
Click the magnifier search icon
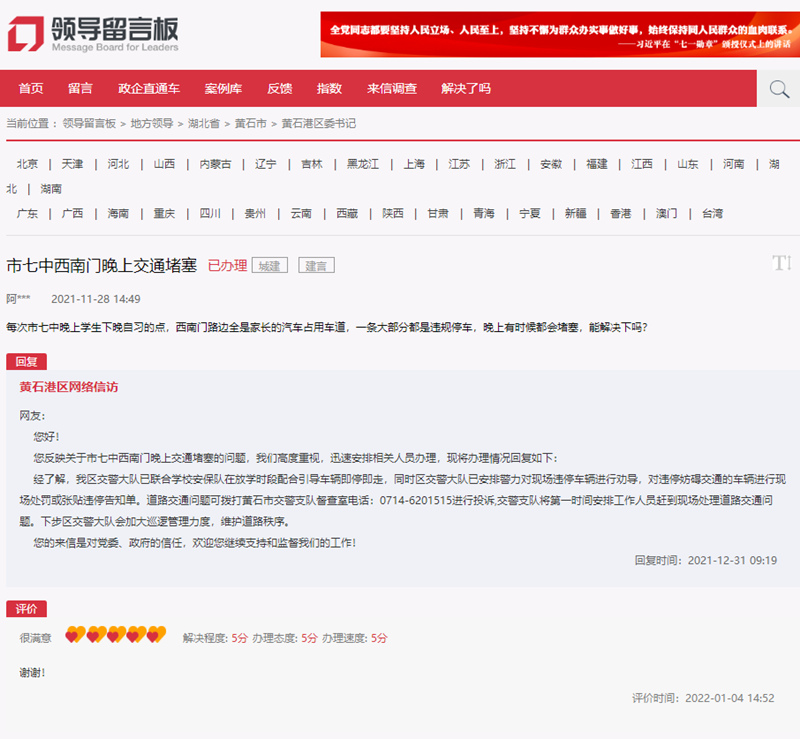[779, 89]
